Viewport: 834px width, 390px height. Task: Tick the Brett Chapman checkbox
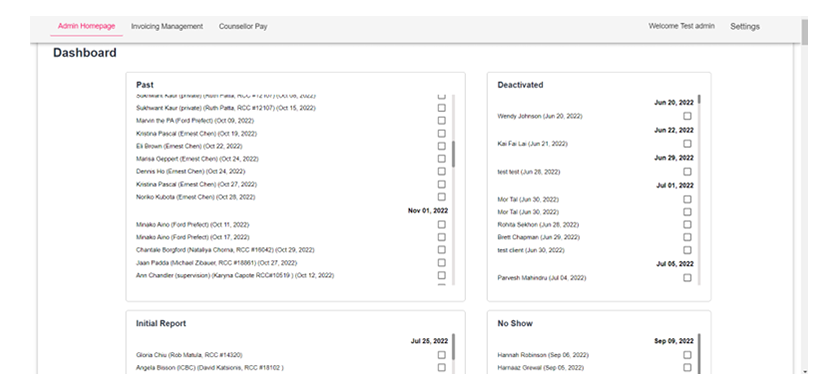click(687, 237)
